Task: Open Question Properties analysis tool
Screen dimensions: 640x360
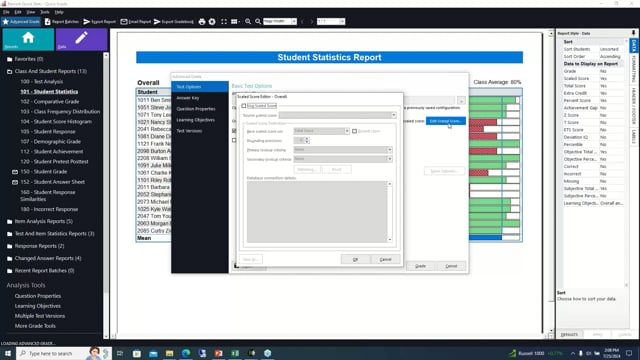Action: tap(38, 296)
